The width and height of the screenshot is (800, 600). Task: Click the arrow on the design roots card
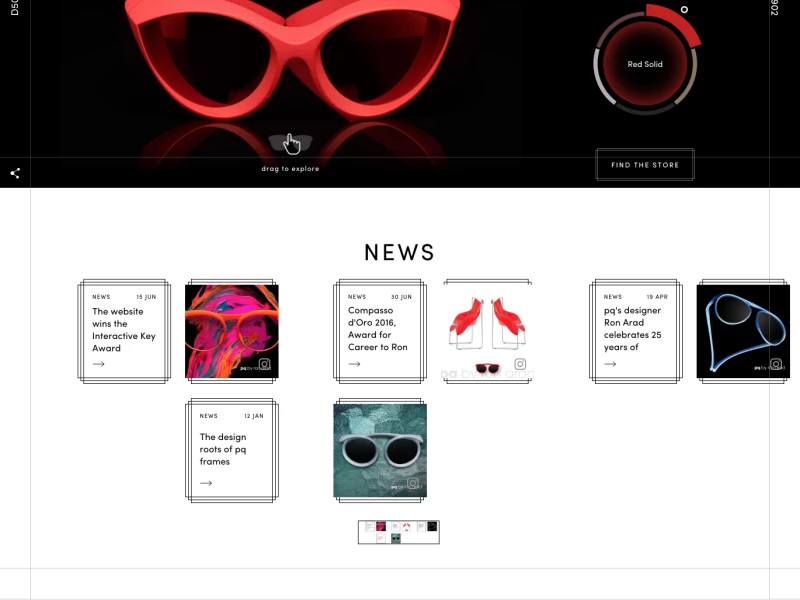(x=206, y=483)
